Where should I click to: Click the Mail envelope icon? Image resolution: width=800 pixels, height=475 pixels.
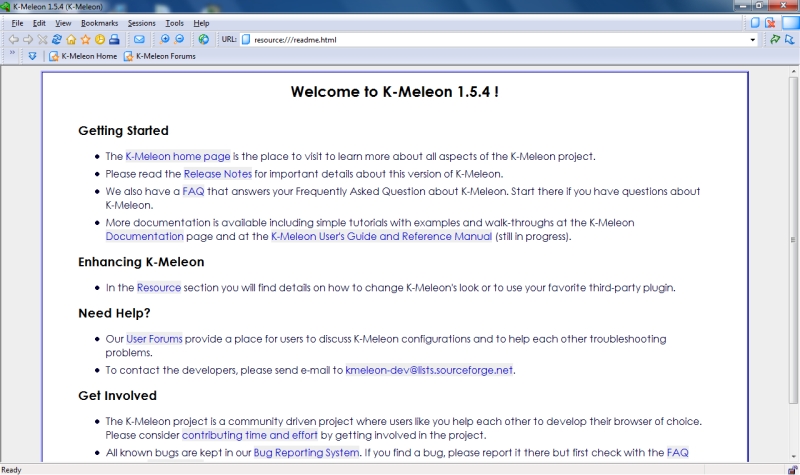coord(139,39)
